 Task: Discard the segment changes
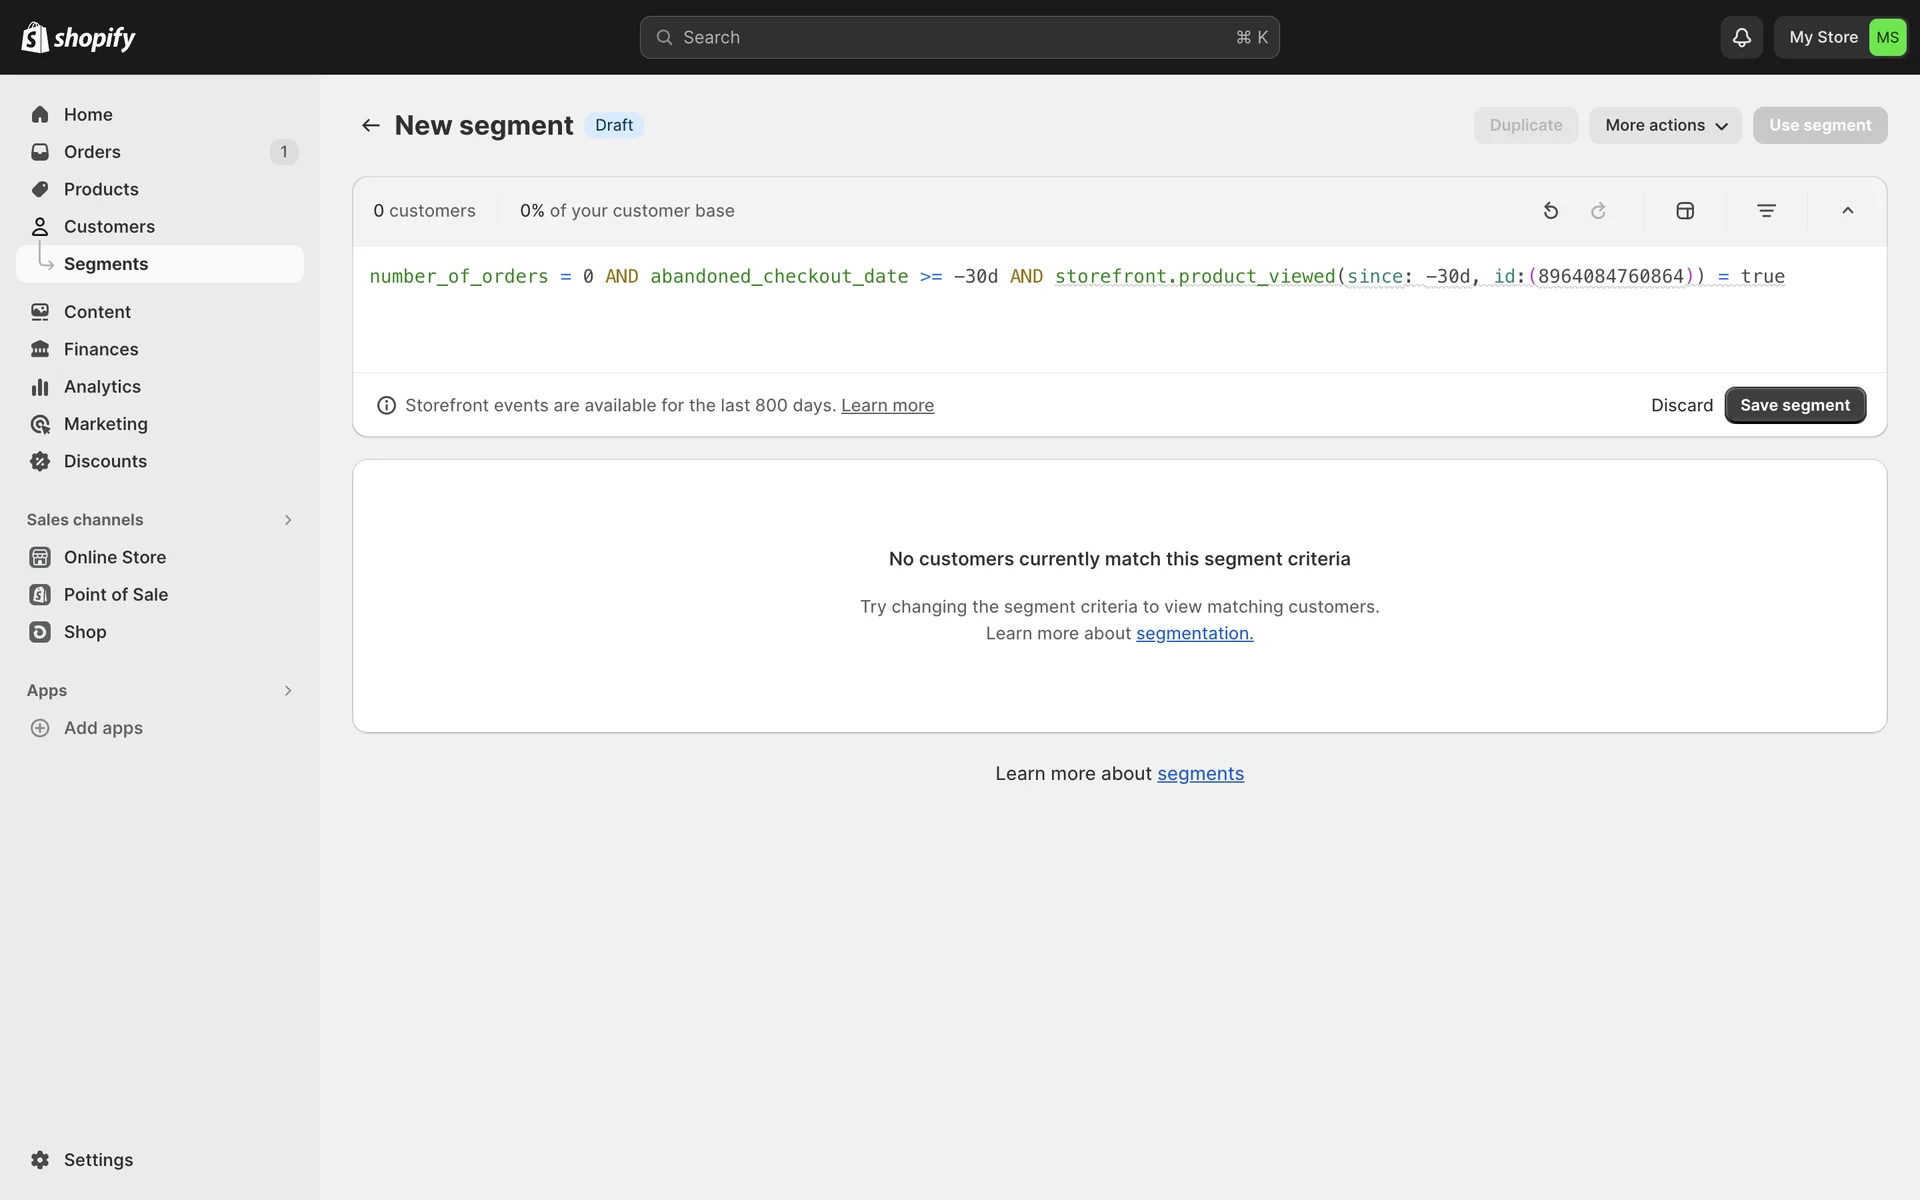click(x=1681, y=405)
